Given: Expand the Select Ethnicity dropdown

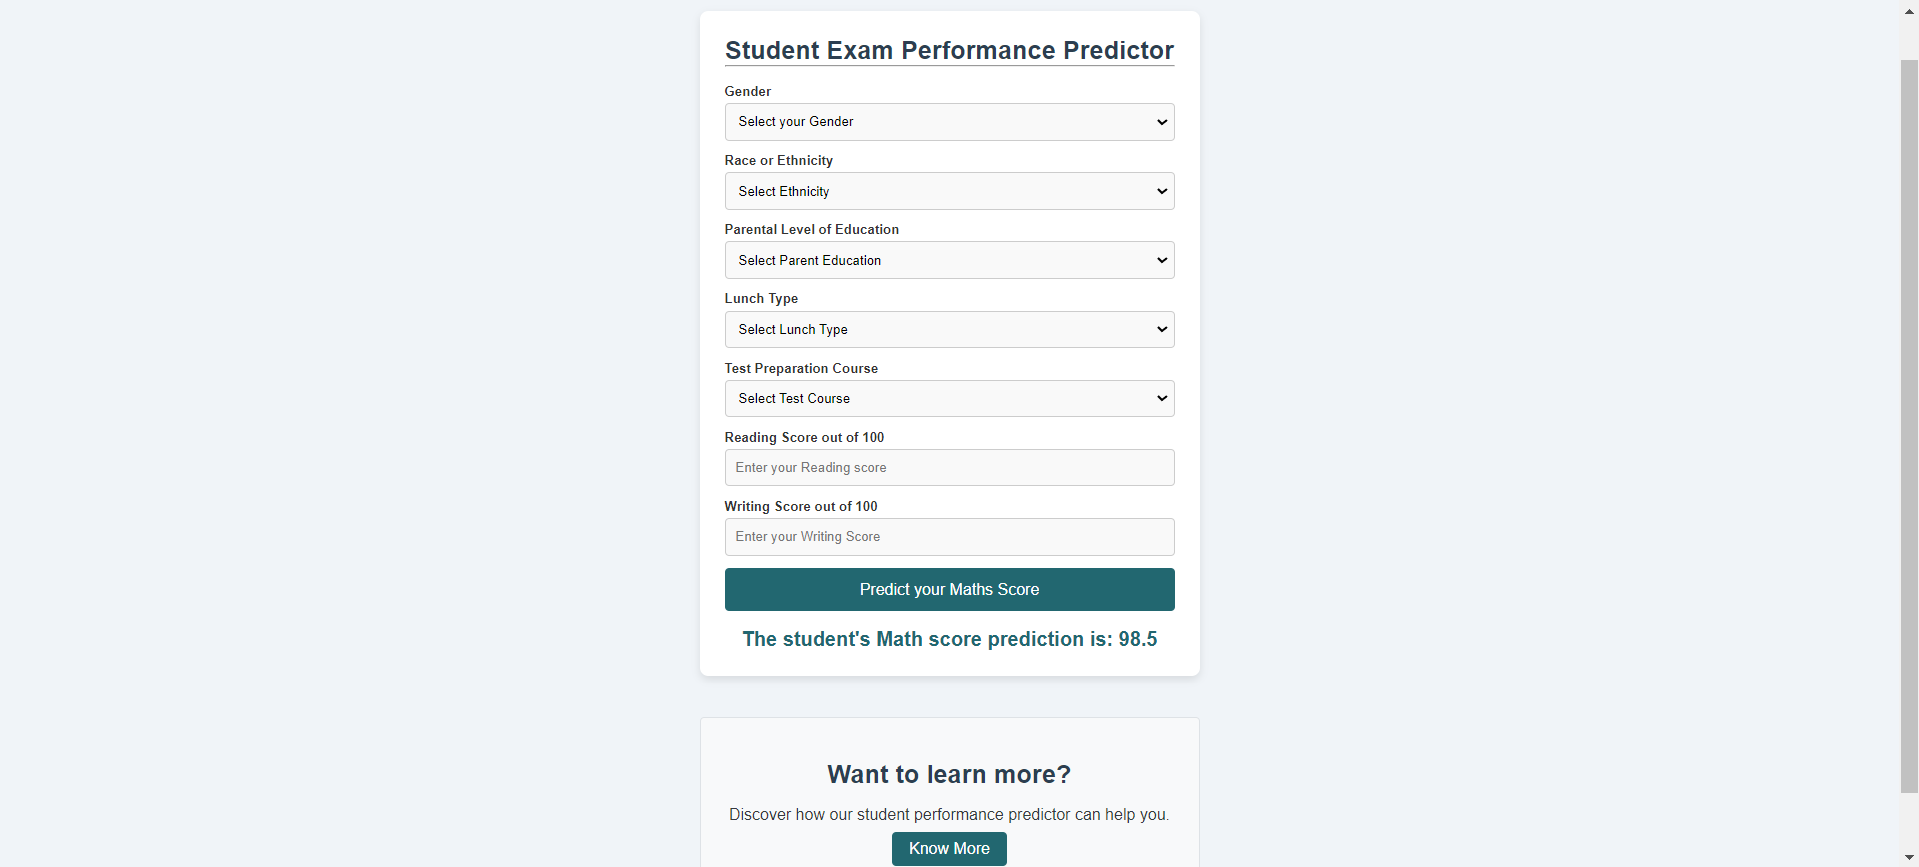Looking at the screenshot, I should (949, 191).
